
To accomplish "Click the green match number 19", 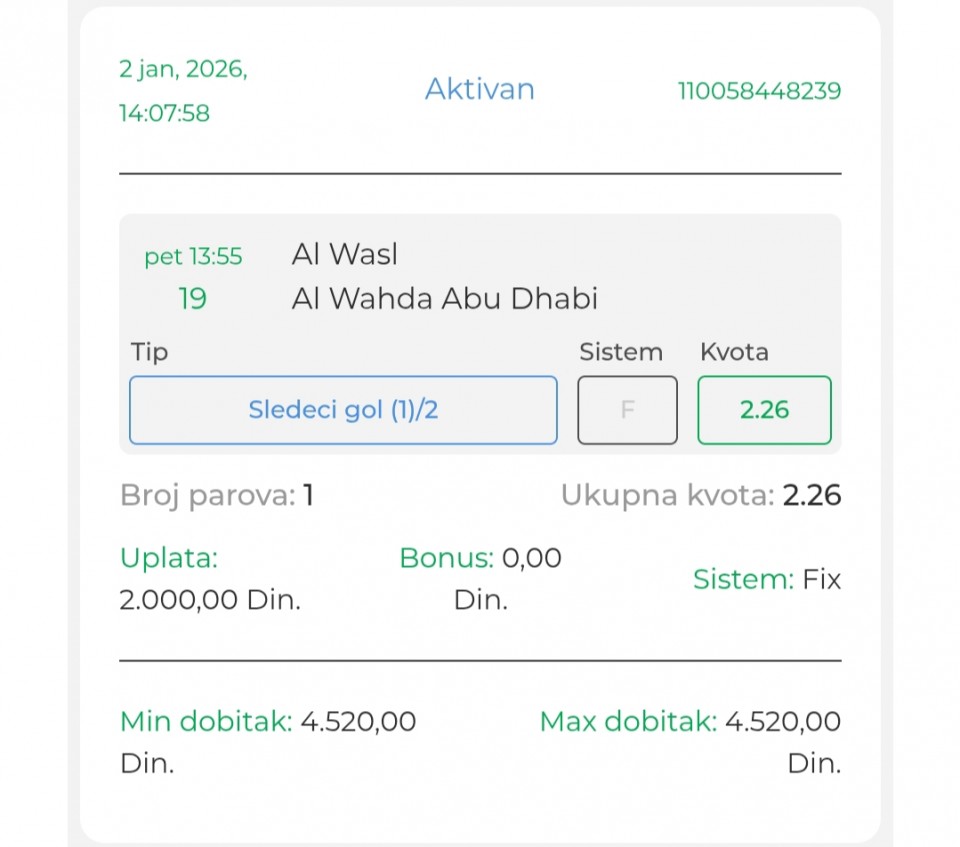I will pyautogui.click(x=192, y=299).
